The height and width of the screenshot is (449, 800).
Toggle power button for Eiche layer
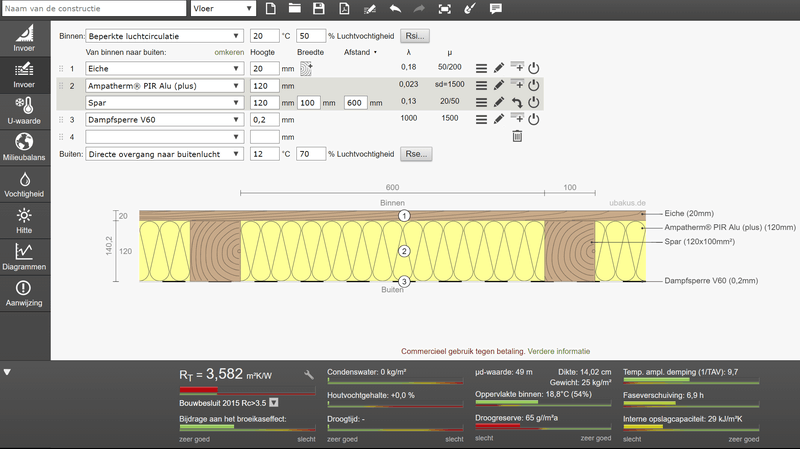534,68
